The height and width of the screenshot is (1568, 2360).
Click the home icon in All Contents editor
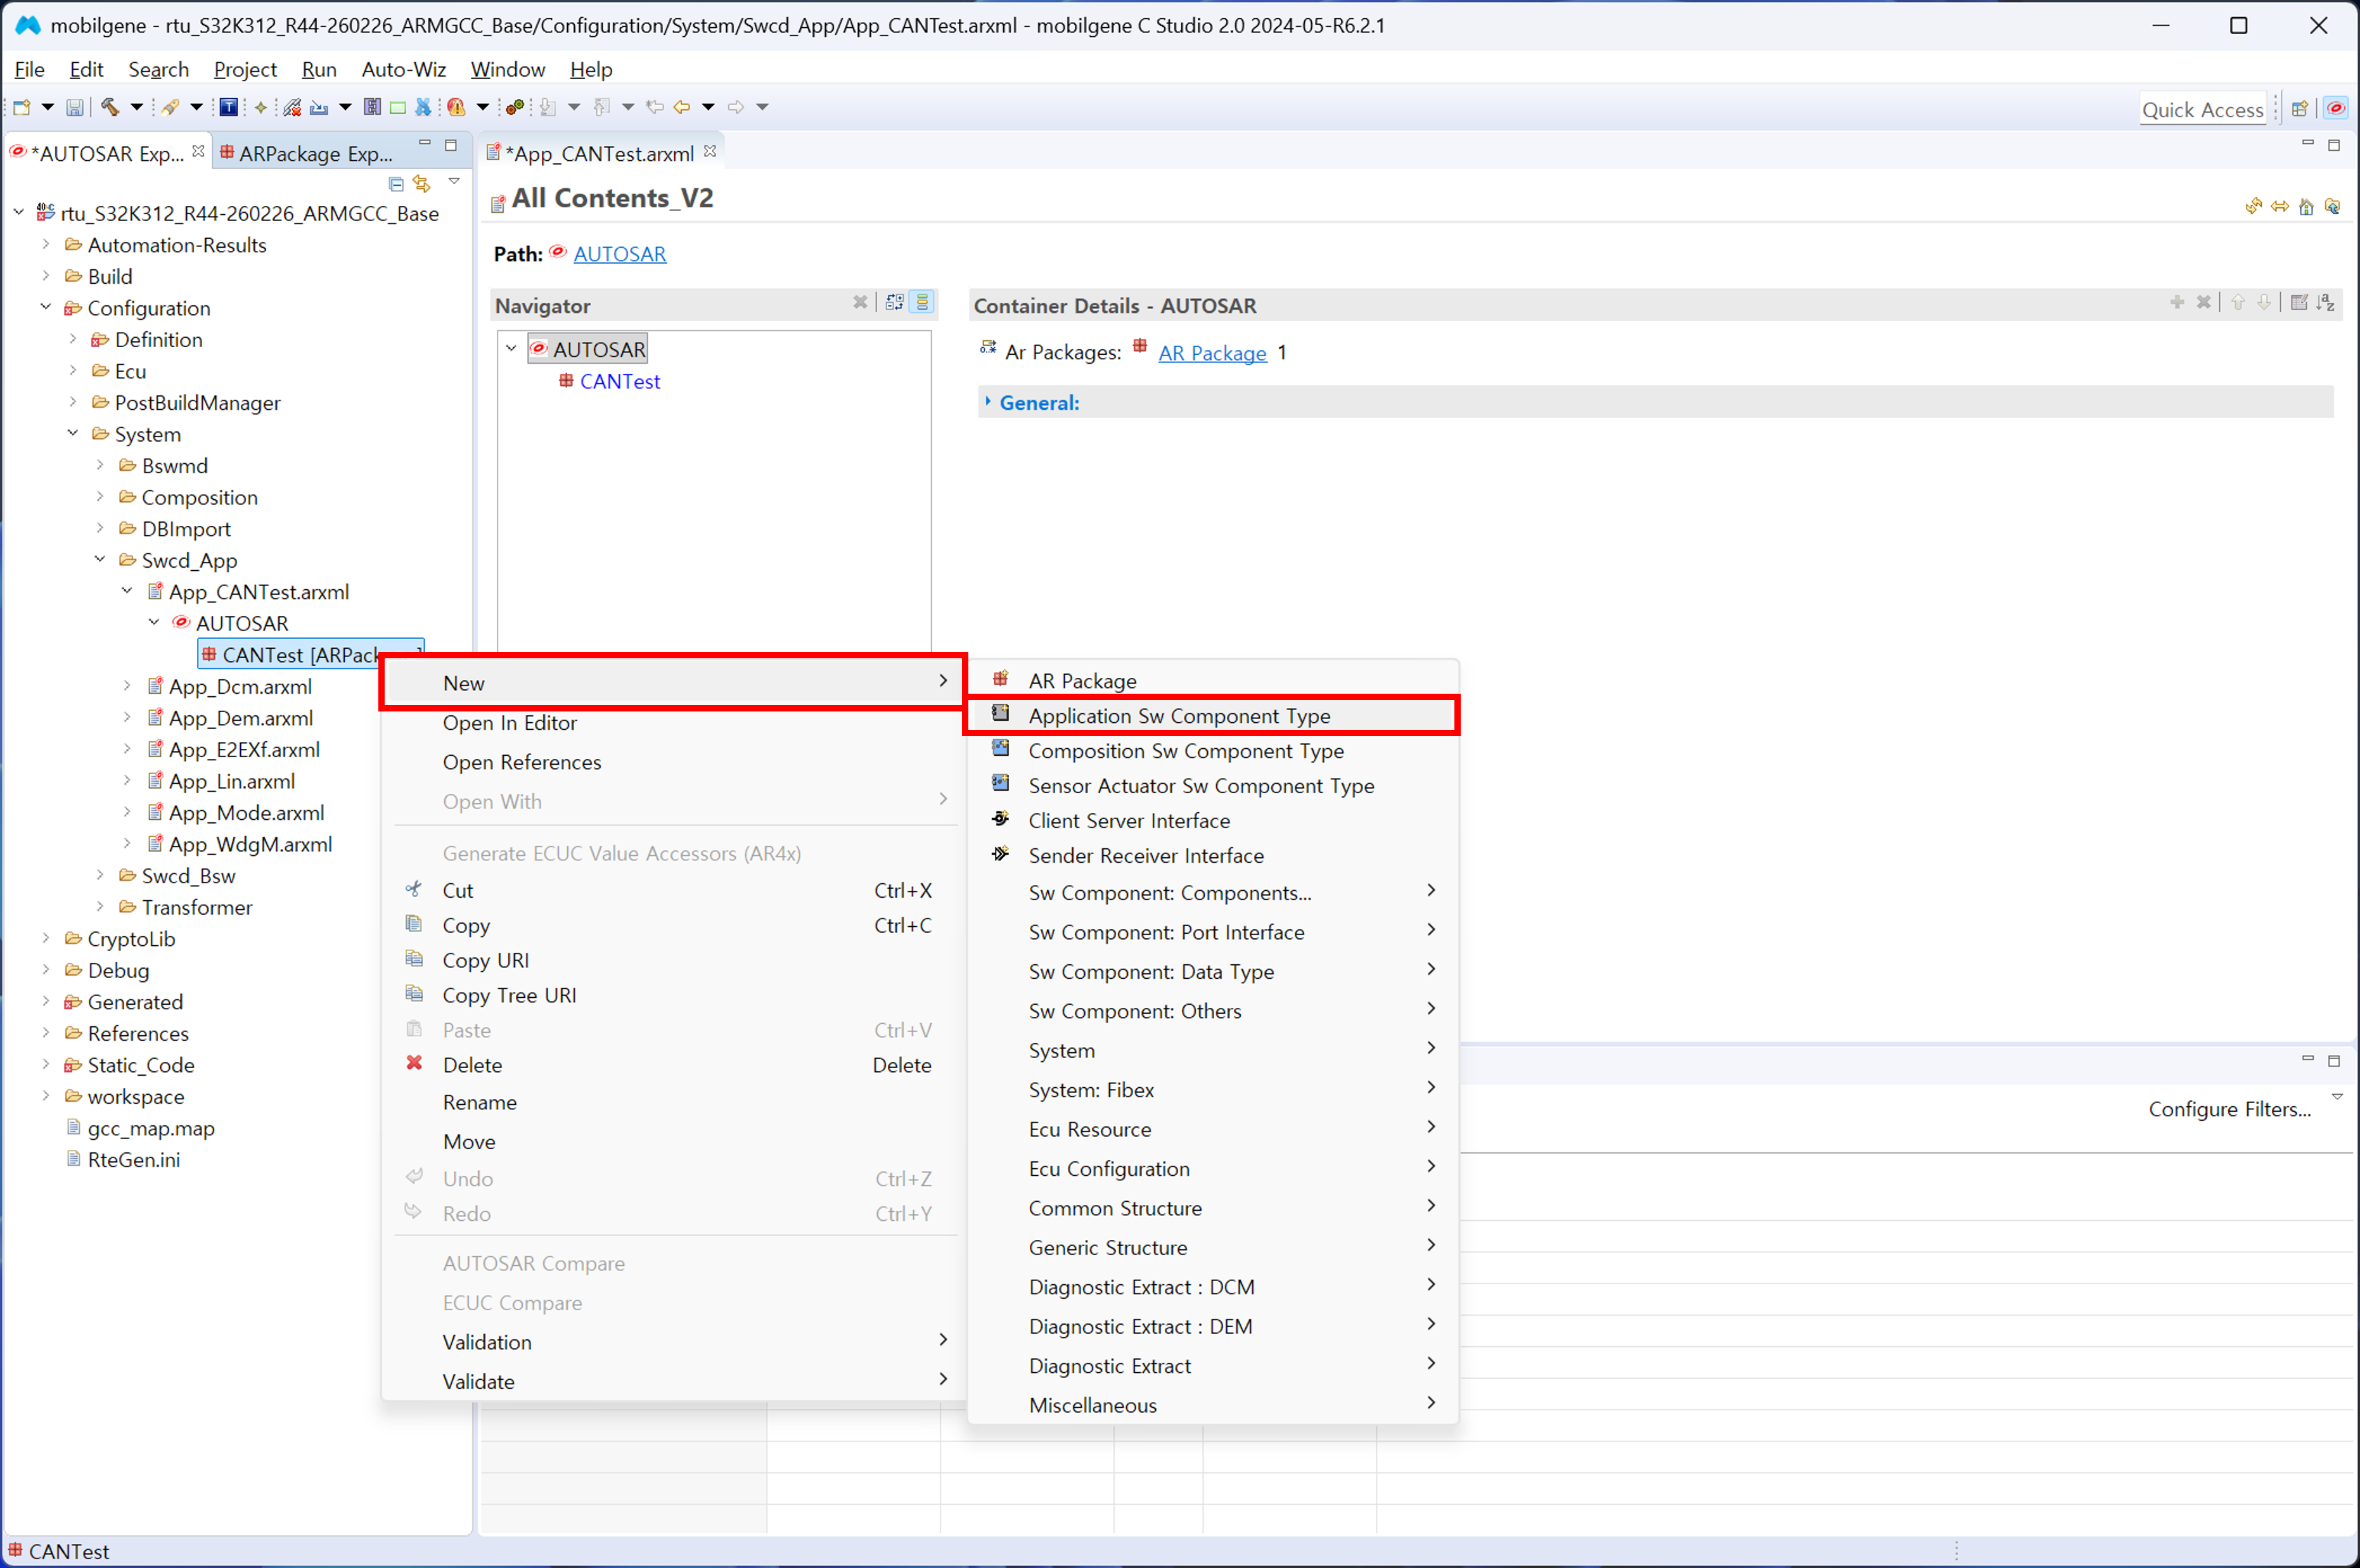pos(2306,206)
